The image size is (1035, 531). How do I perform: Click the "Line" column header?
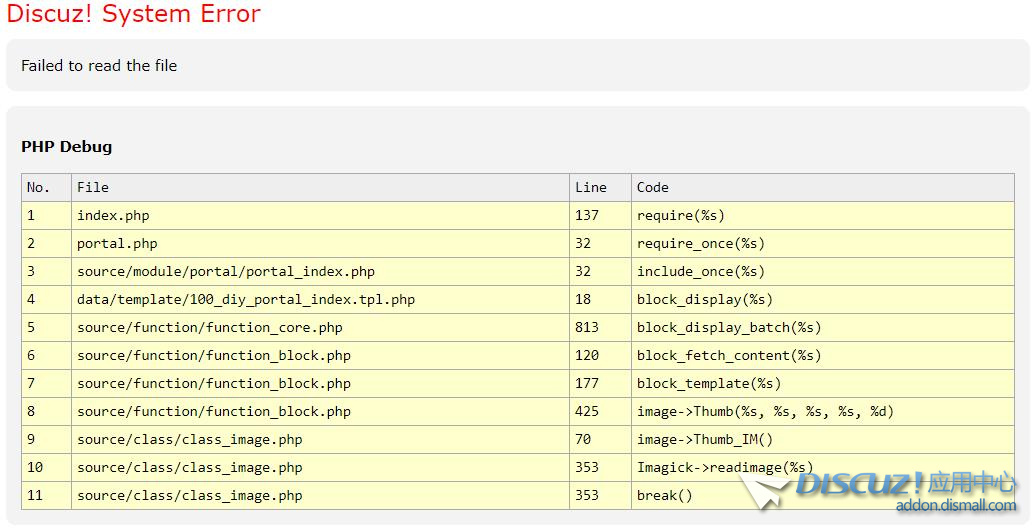pyautogui.click(x=591, y=188)
